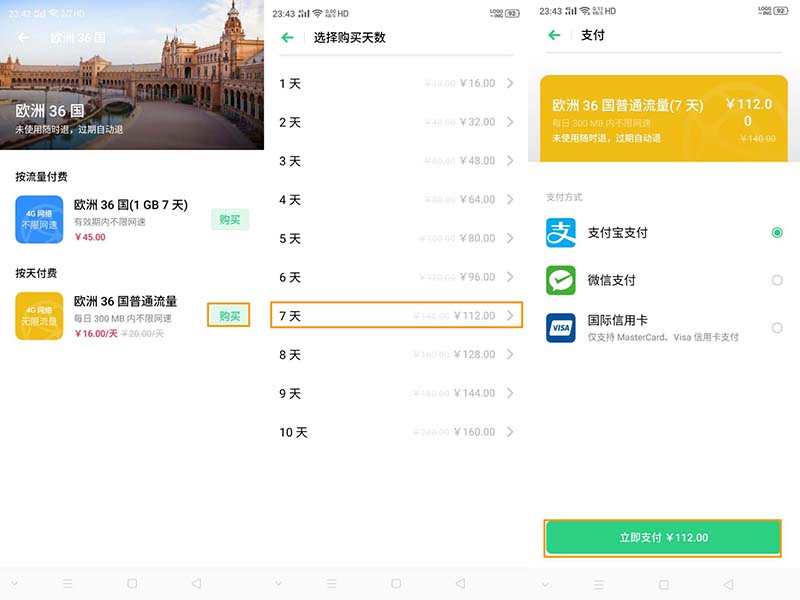Tap the back arrow next to 选择购买天数
This screenshot has width=800, height=600.
[x=287, y=37]
